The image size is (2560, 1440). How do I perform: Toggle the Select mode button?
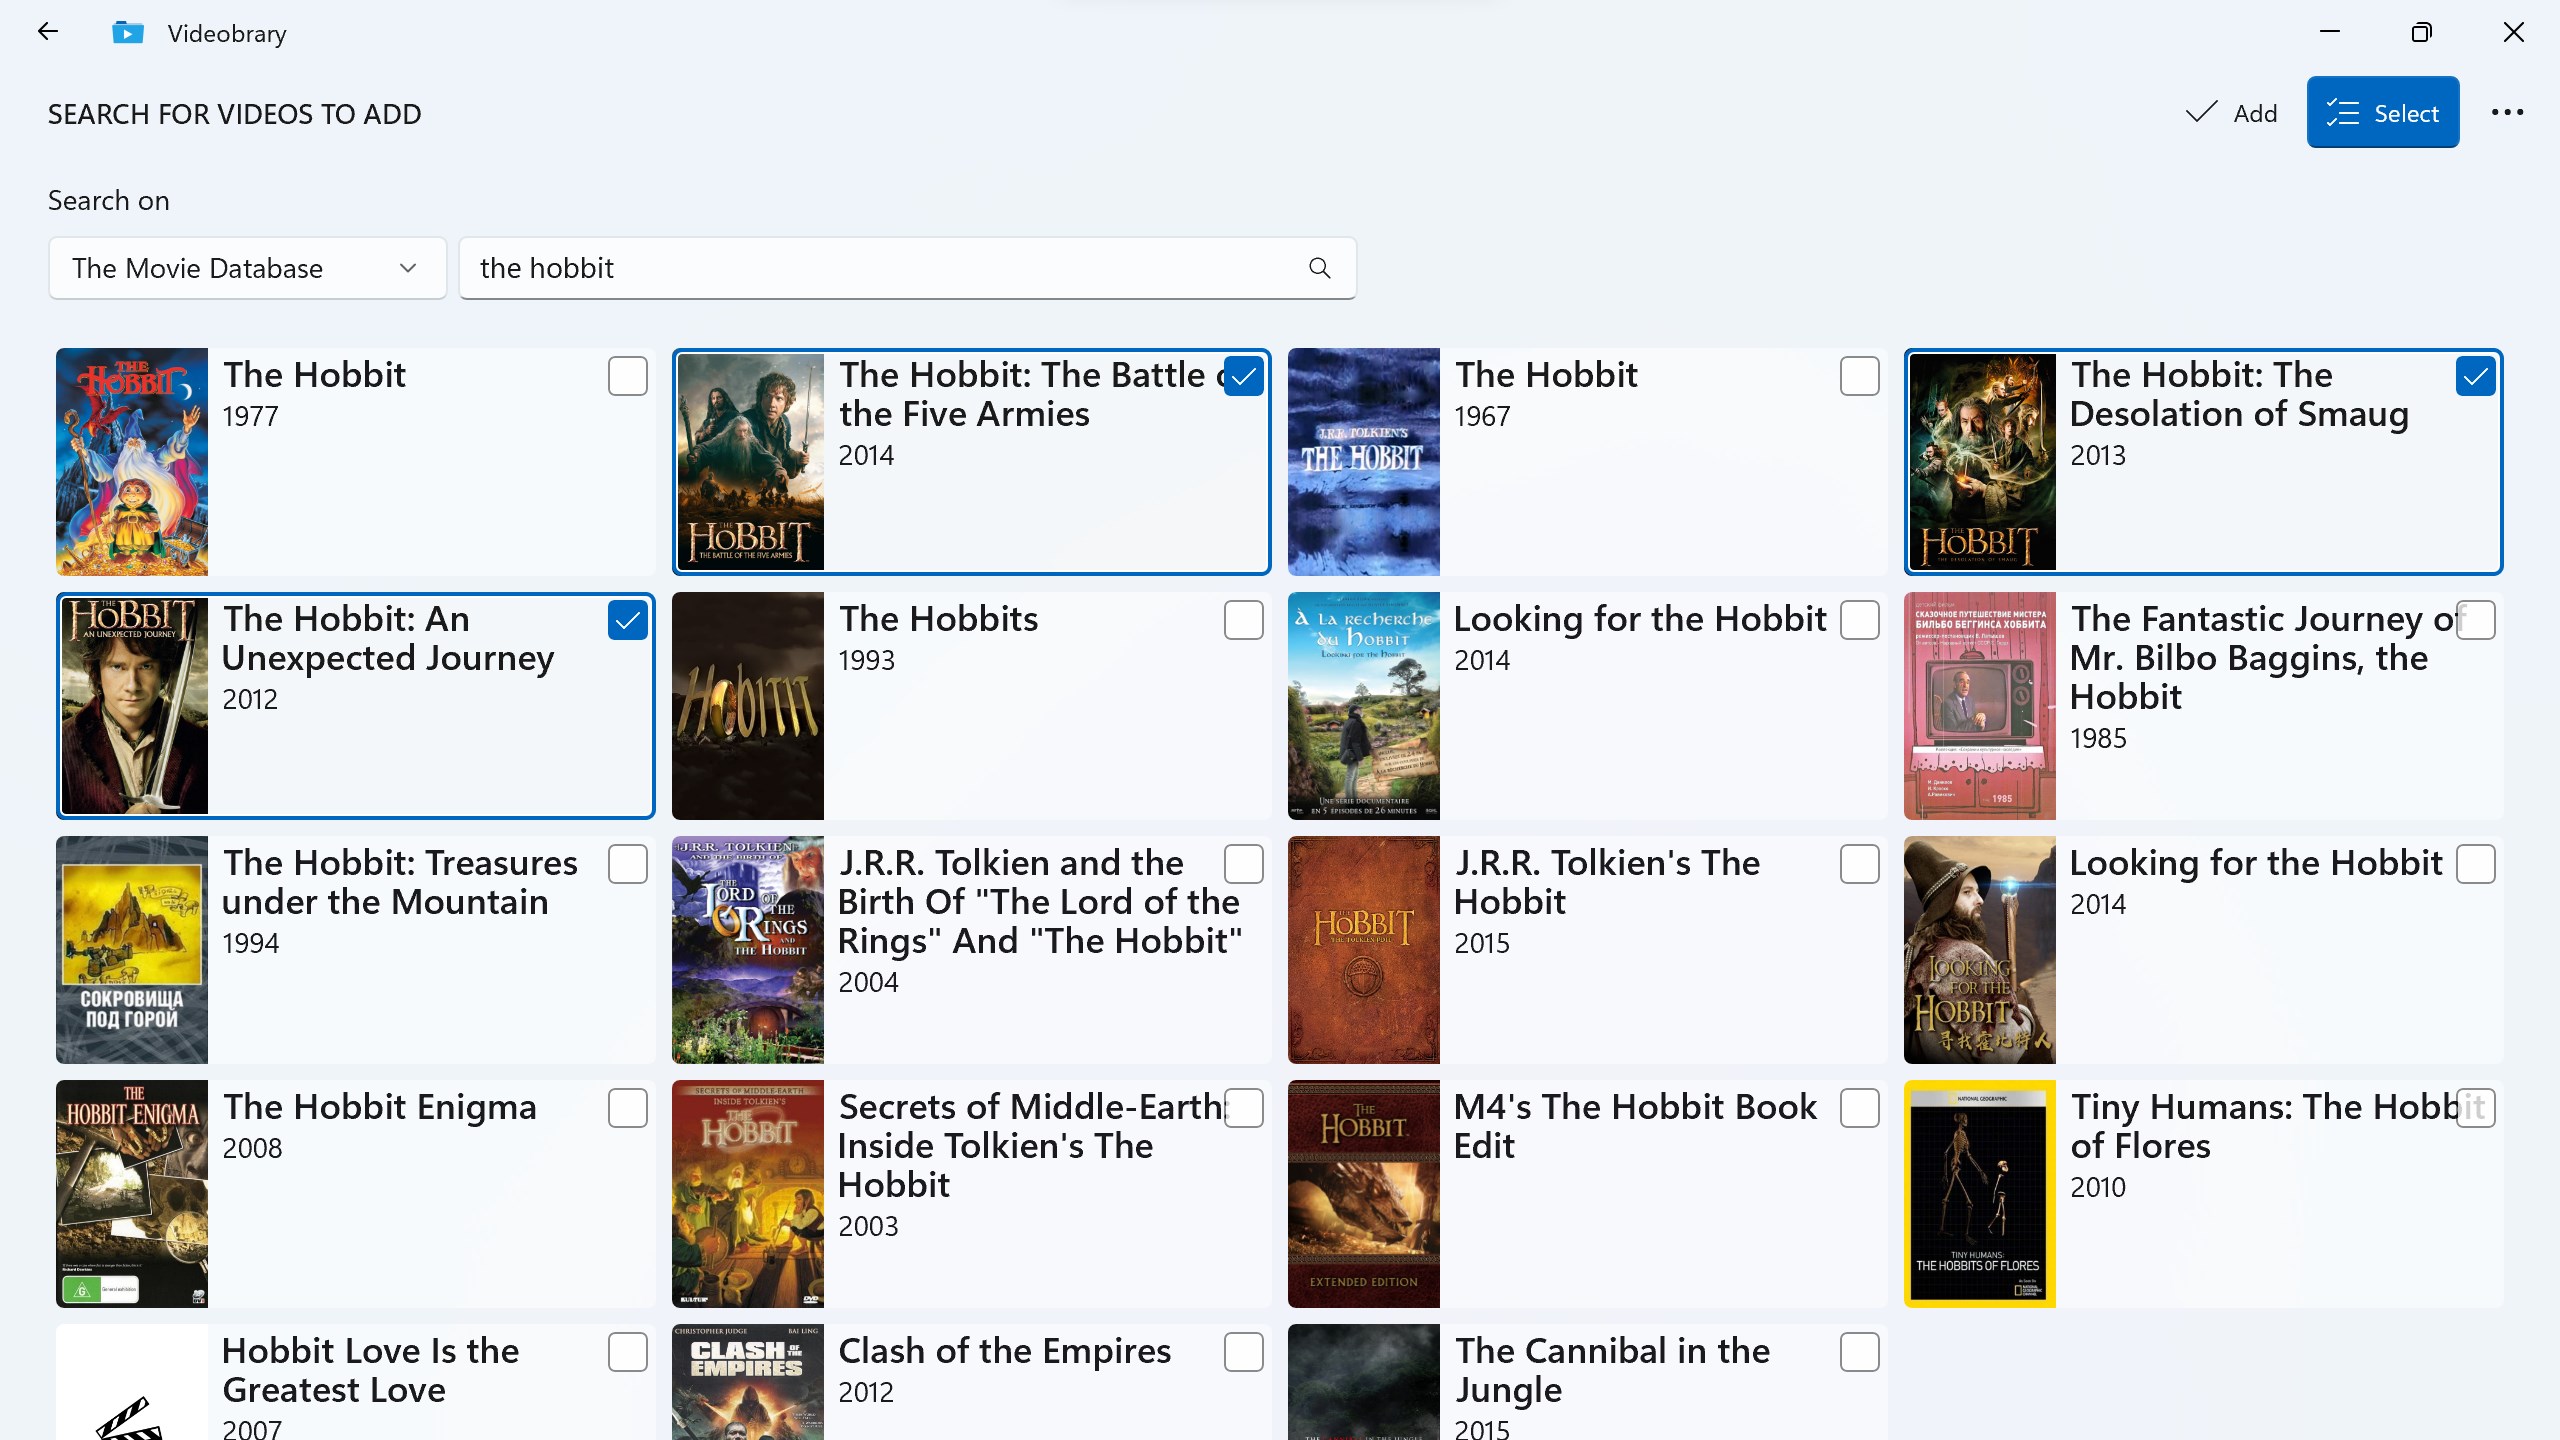pyautogui.click(x=2382, y=113)
